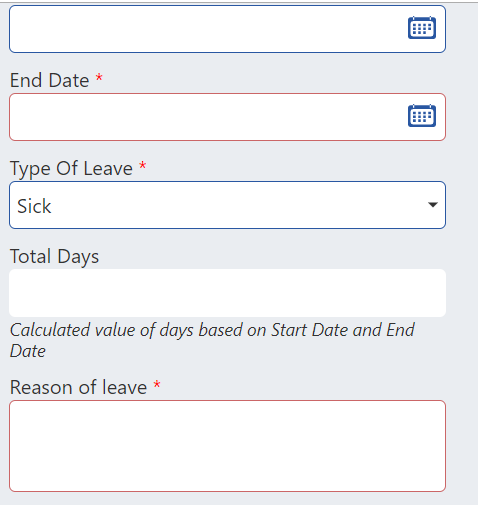Click the End Date label

(x=49, y=80)
